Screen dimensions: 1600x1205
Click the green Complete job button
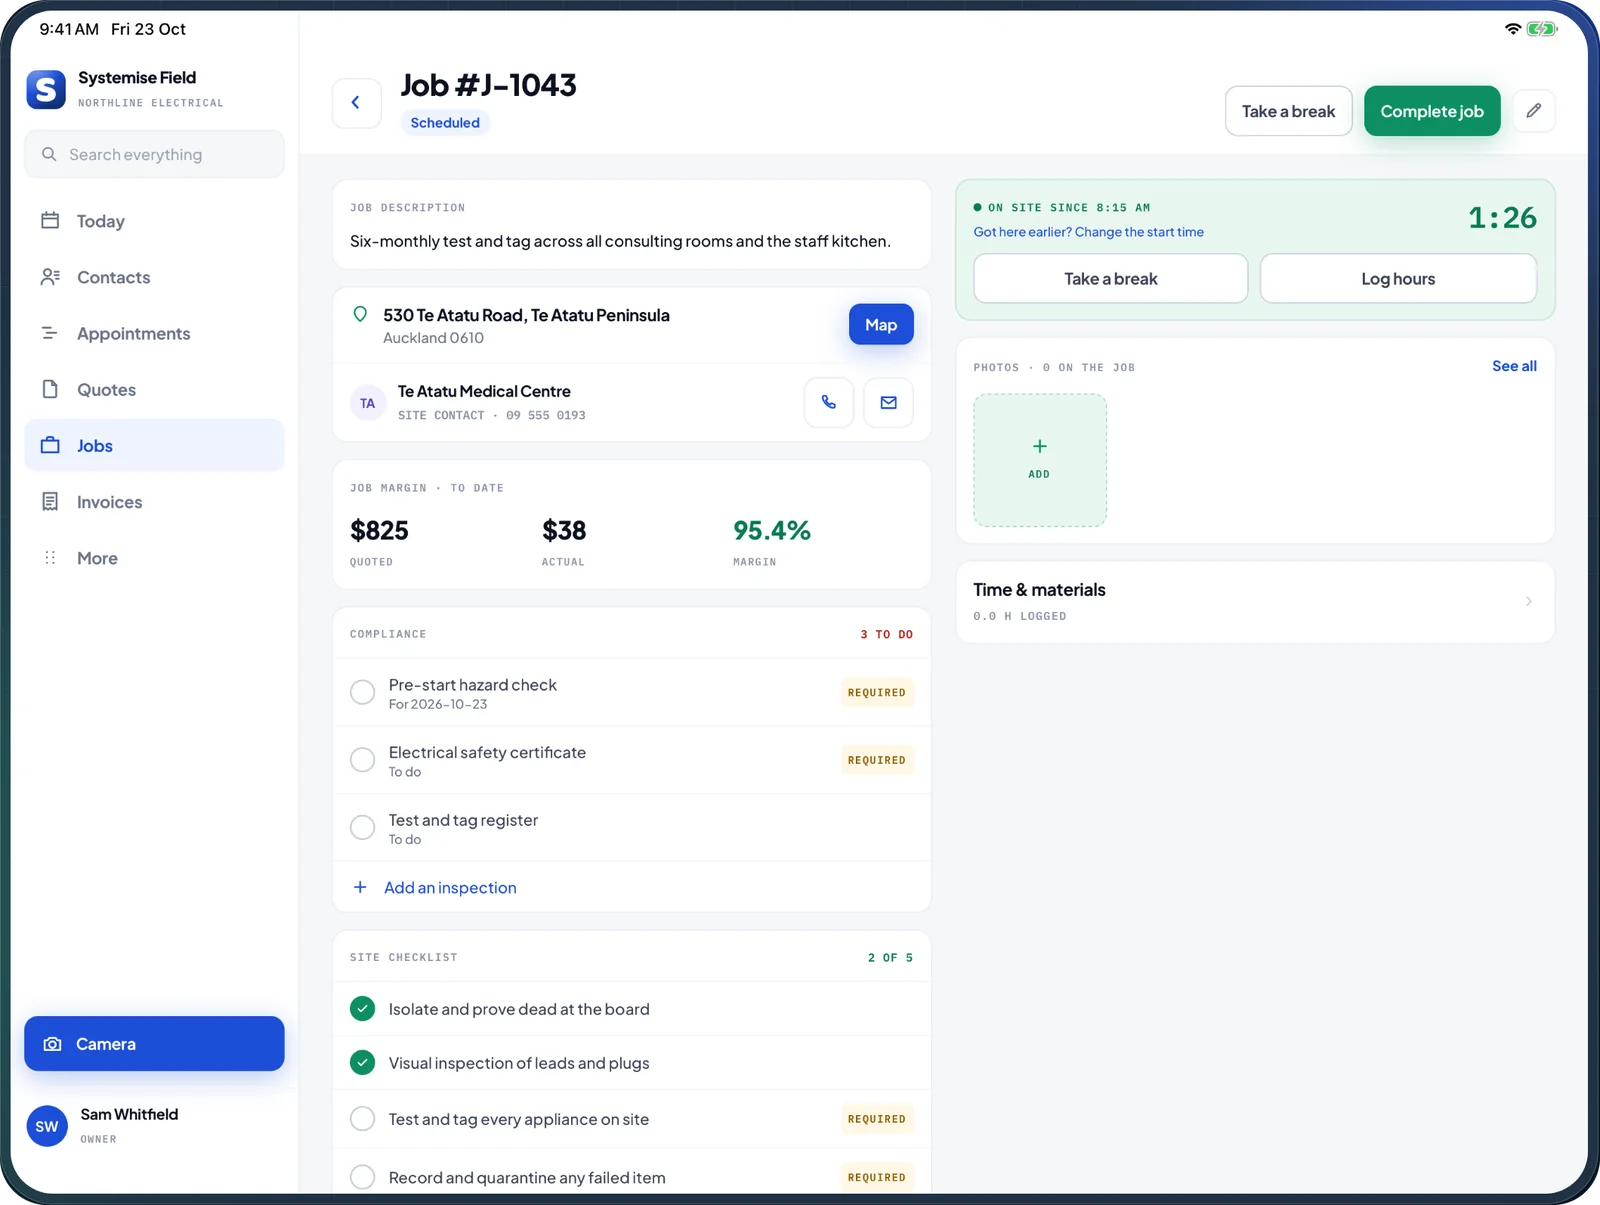(1432, 111)
